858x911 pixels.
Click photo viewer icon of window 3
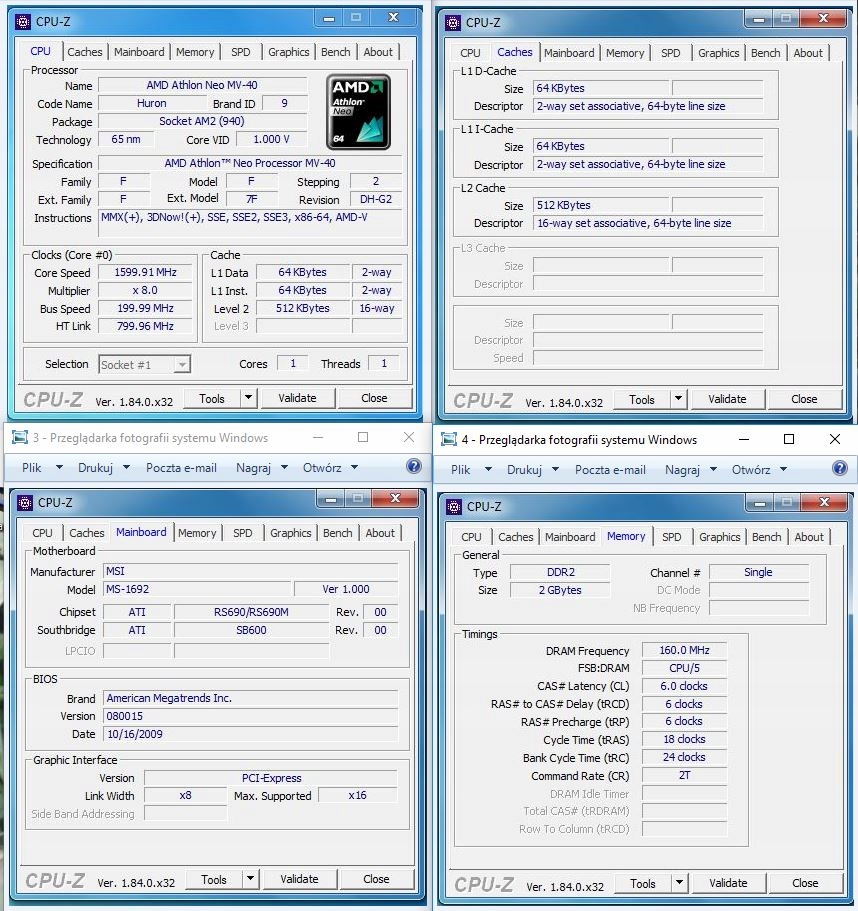(20, 437)
